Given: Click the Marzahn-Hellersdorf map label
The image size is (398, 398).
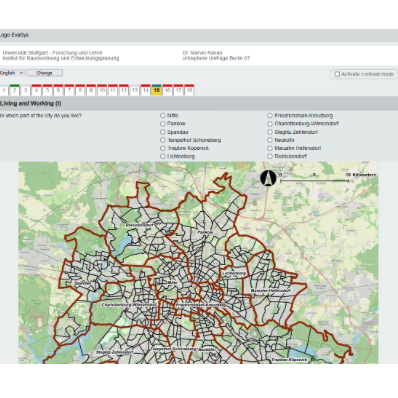Looking at the screenshot, I should click(271, 290).
